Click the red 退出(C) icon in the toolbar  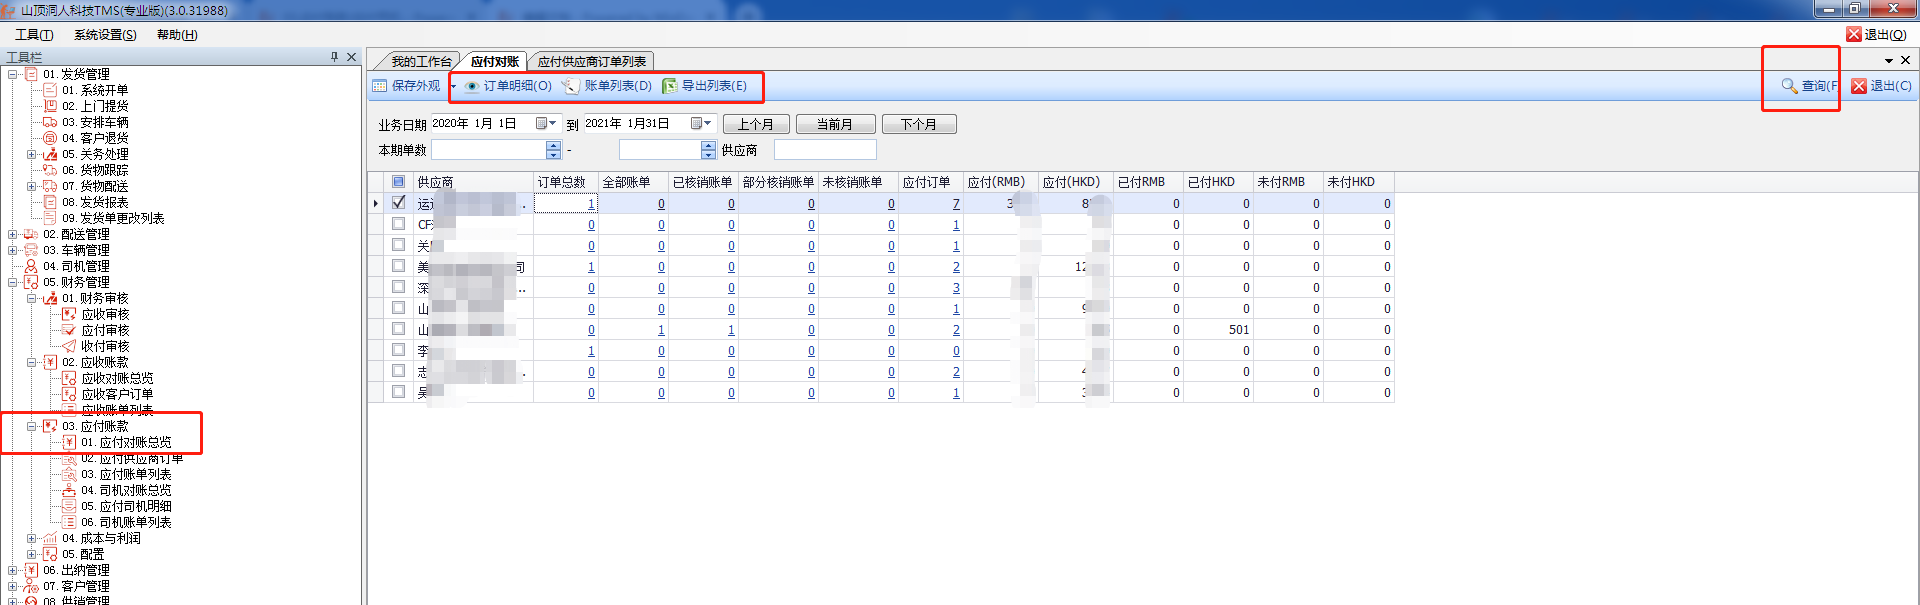tap(1859, 86)
